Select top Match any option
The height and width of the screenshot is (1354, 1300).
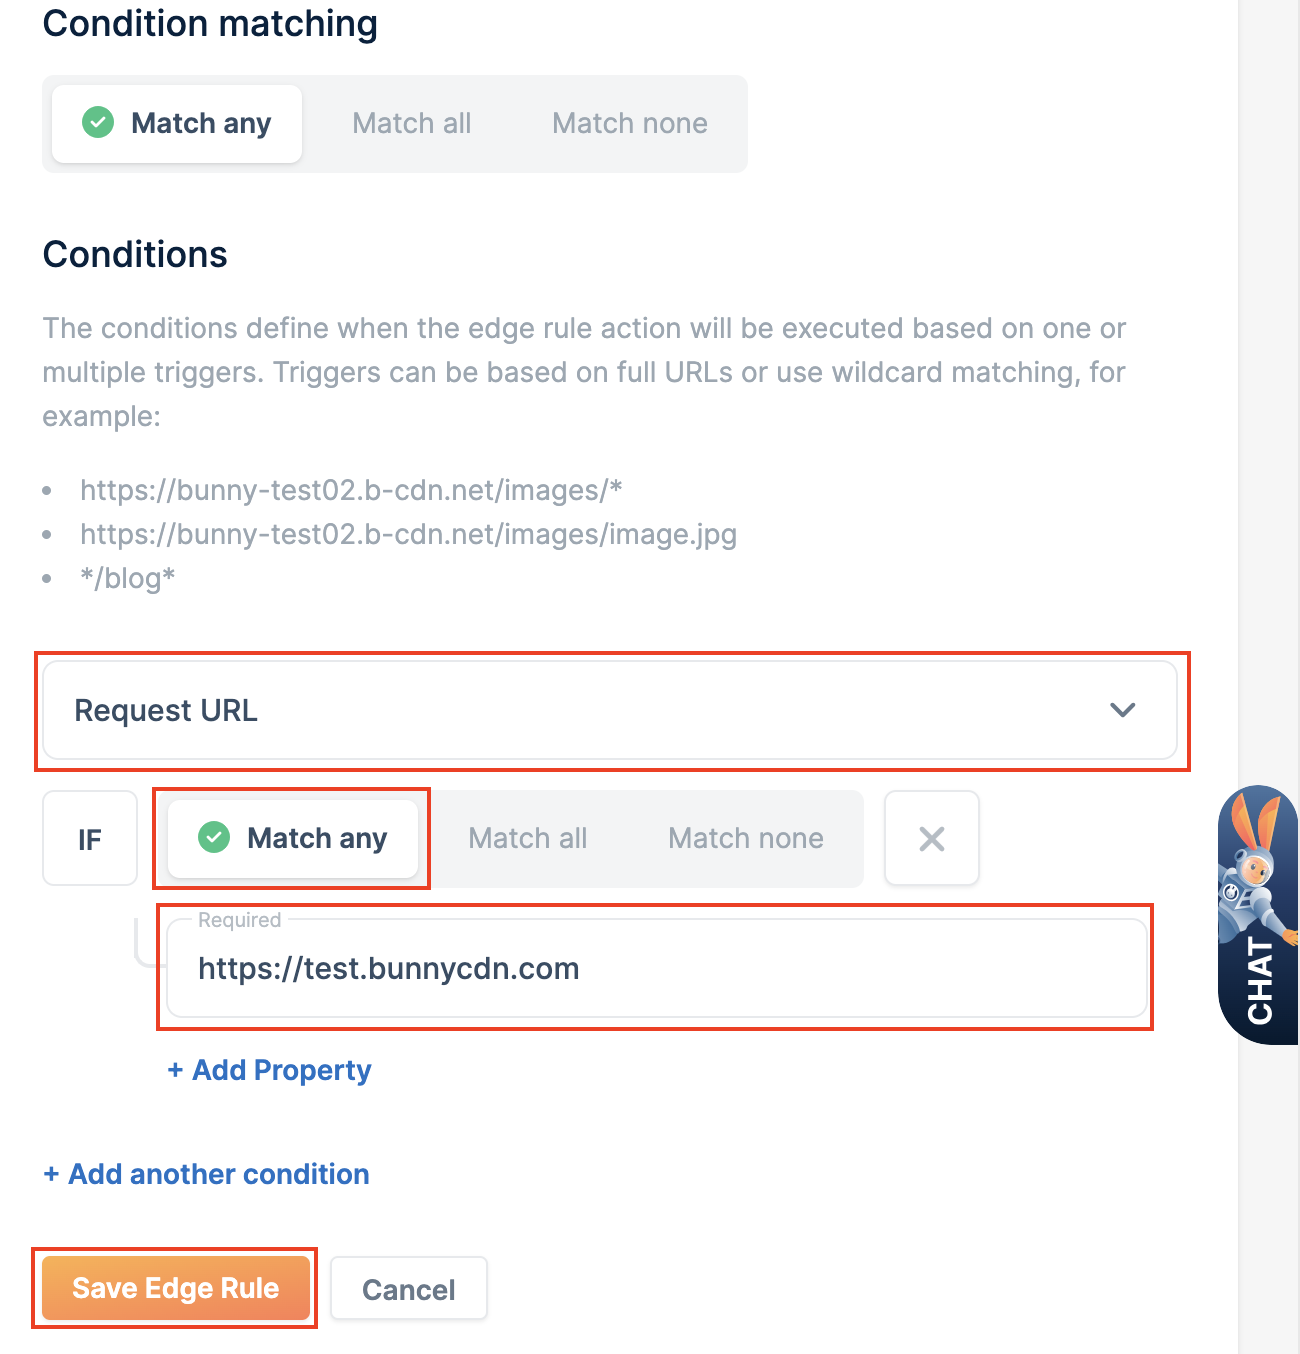tap(177, 124)
